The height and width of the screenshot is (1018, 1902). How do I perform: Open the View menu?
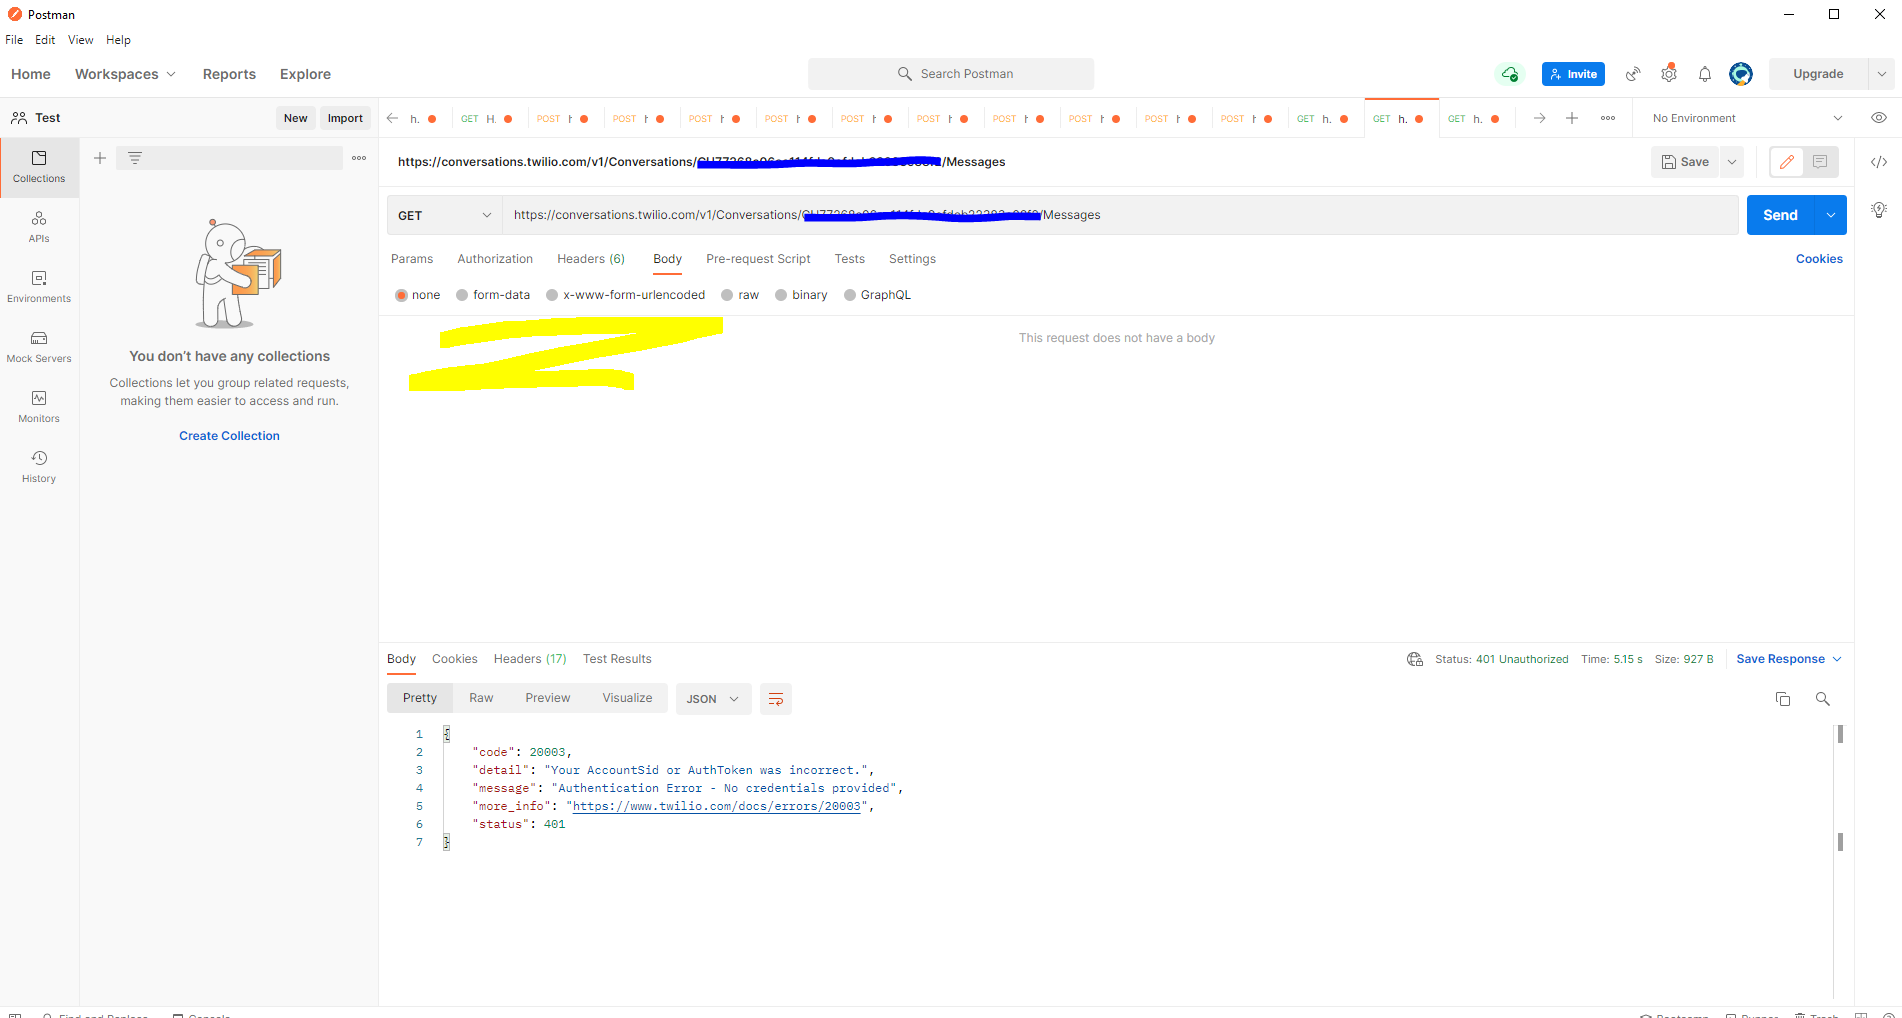tap(80, 40)
